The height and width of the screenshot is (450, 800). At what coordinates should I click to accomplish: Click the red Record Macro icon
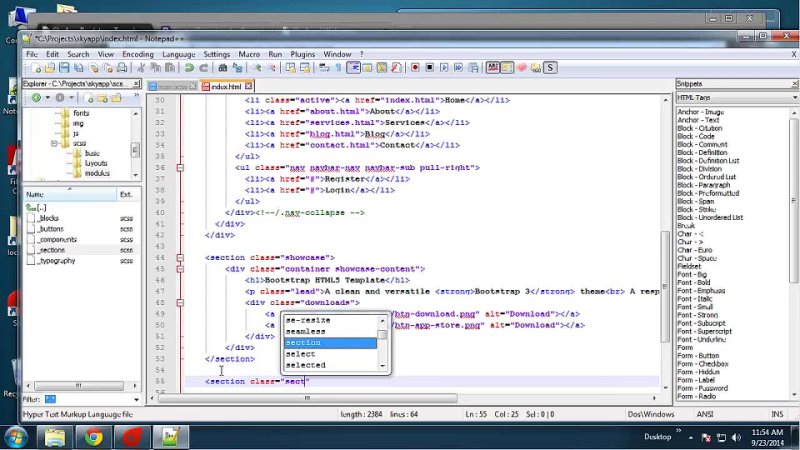[415, 68]
